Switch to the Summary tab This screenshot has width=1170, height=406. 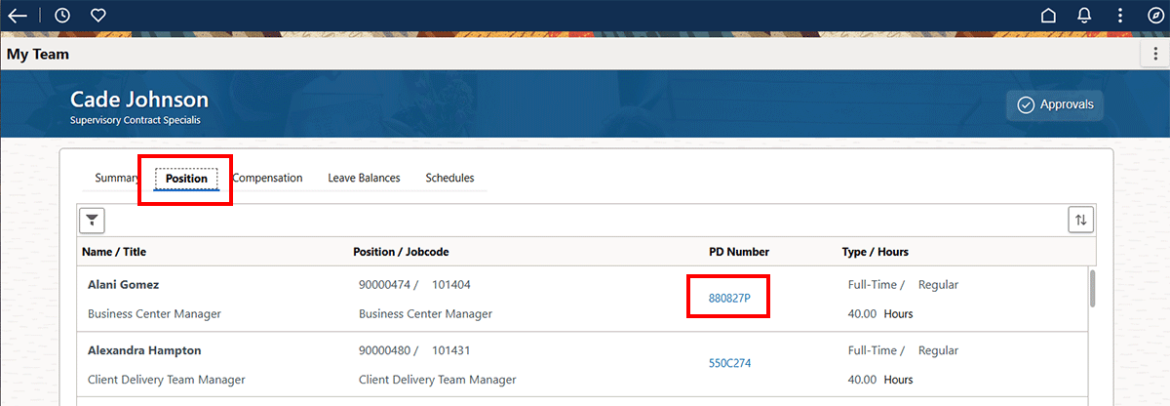(x=117, y=178)
